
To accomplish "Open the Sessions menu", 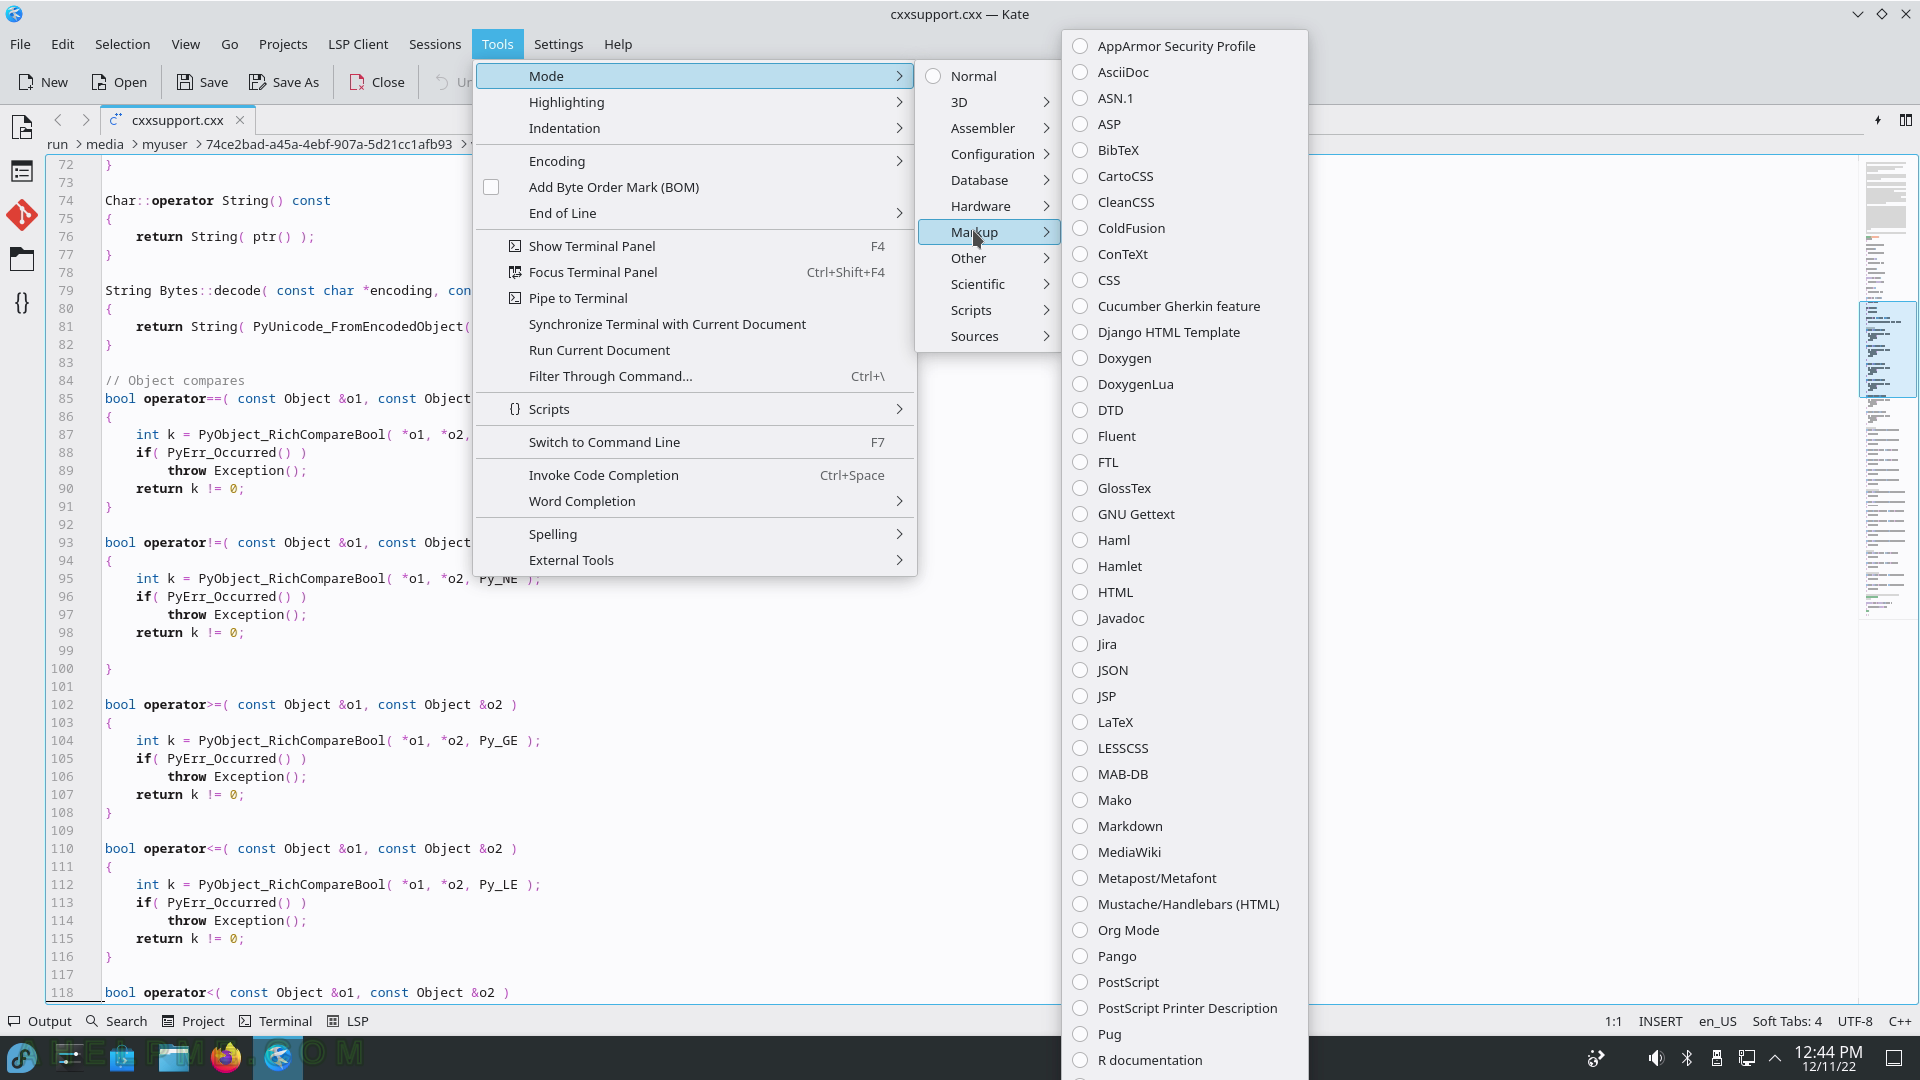I will (435, 44).
